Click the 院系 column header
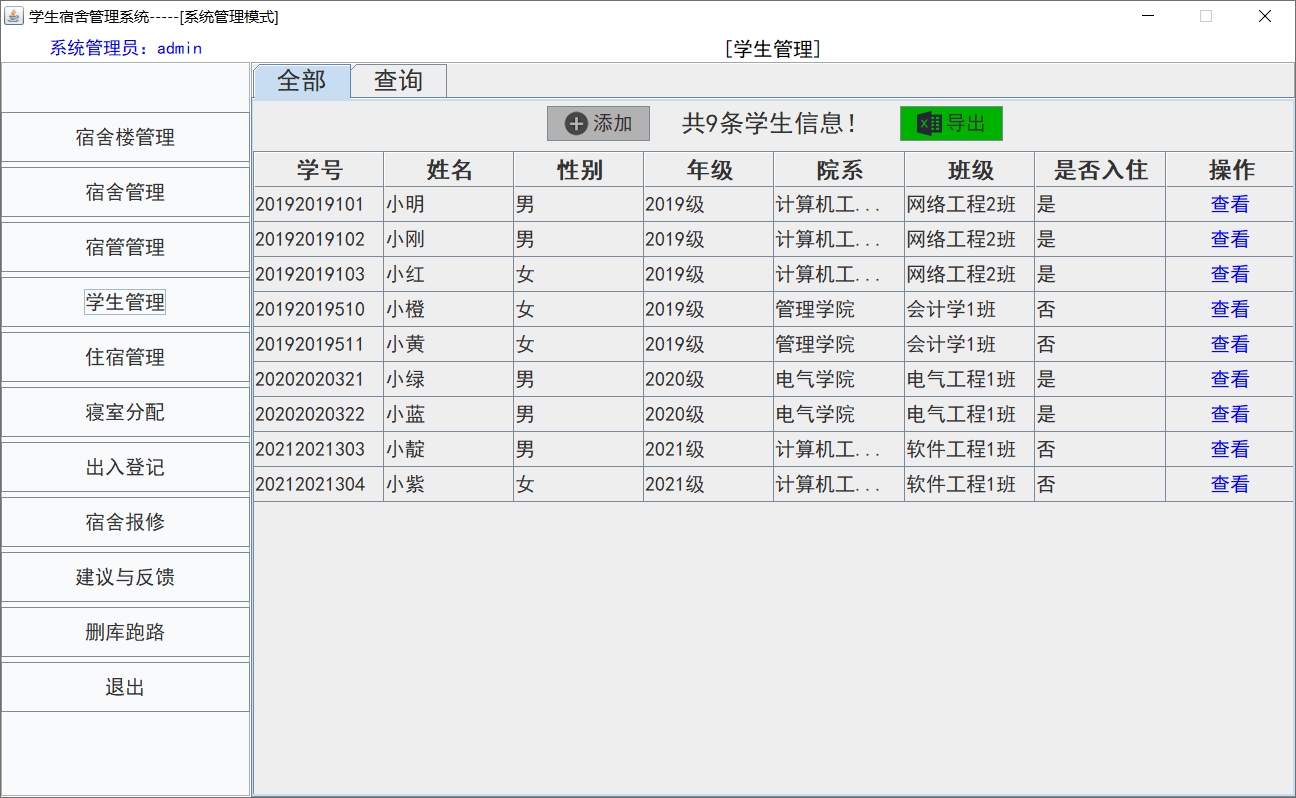 click(x=839, y=170)
